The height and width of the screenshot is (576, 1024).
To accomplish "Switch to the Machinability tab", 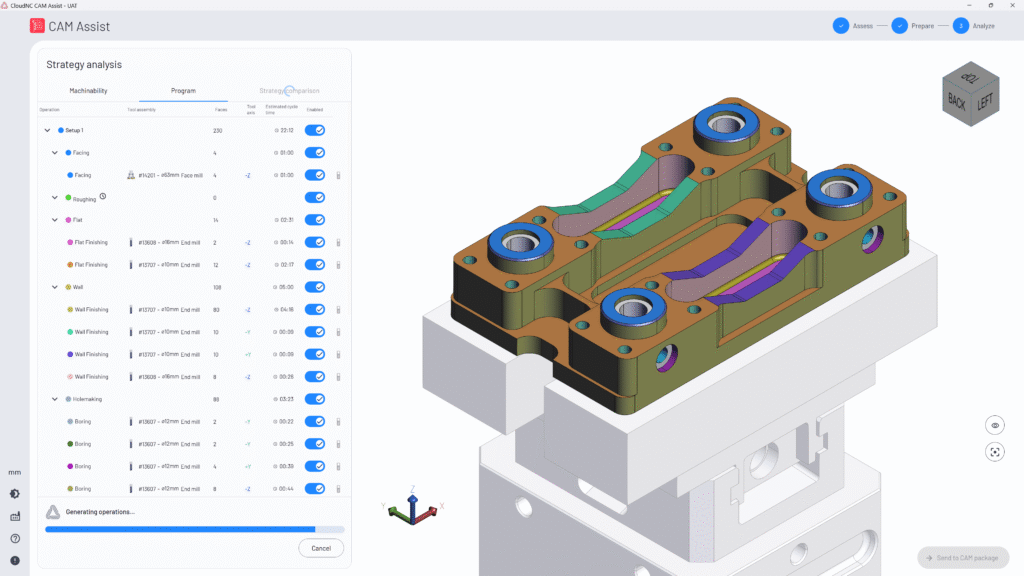I will click(x=88, y=91).
